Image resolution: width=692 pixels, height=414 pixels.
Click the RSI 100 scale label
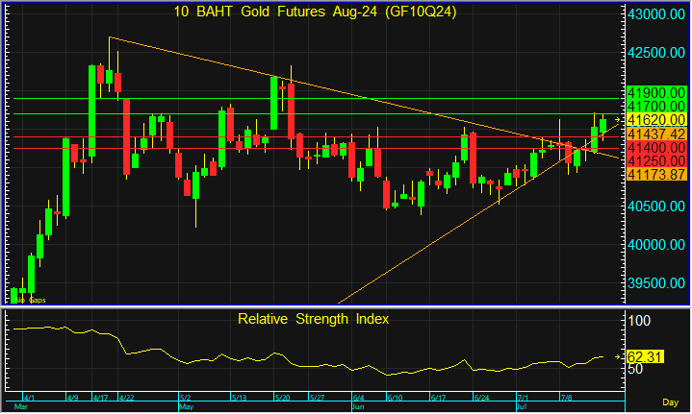pyautogui.click(x=638, y=320)
